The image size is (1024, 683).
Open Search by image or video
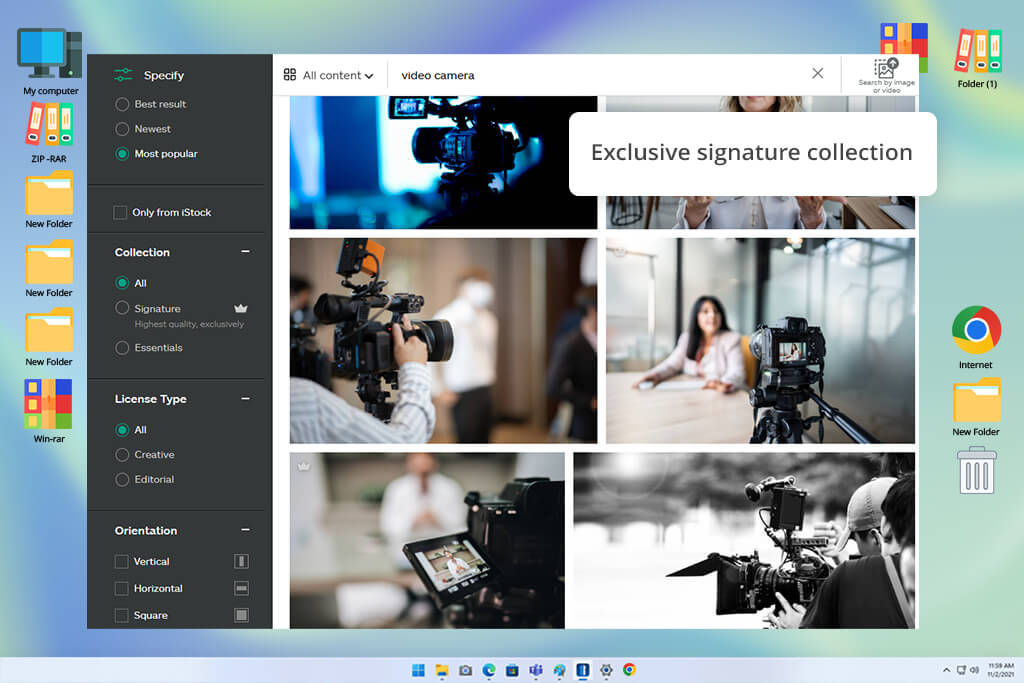pyautogui.click(x=886, y=76)
